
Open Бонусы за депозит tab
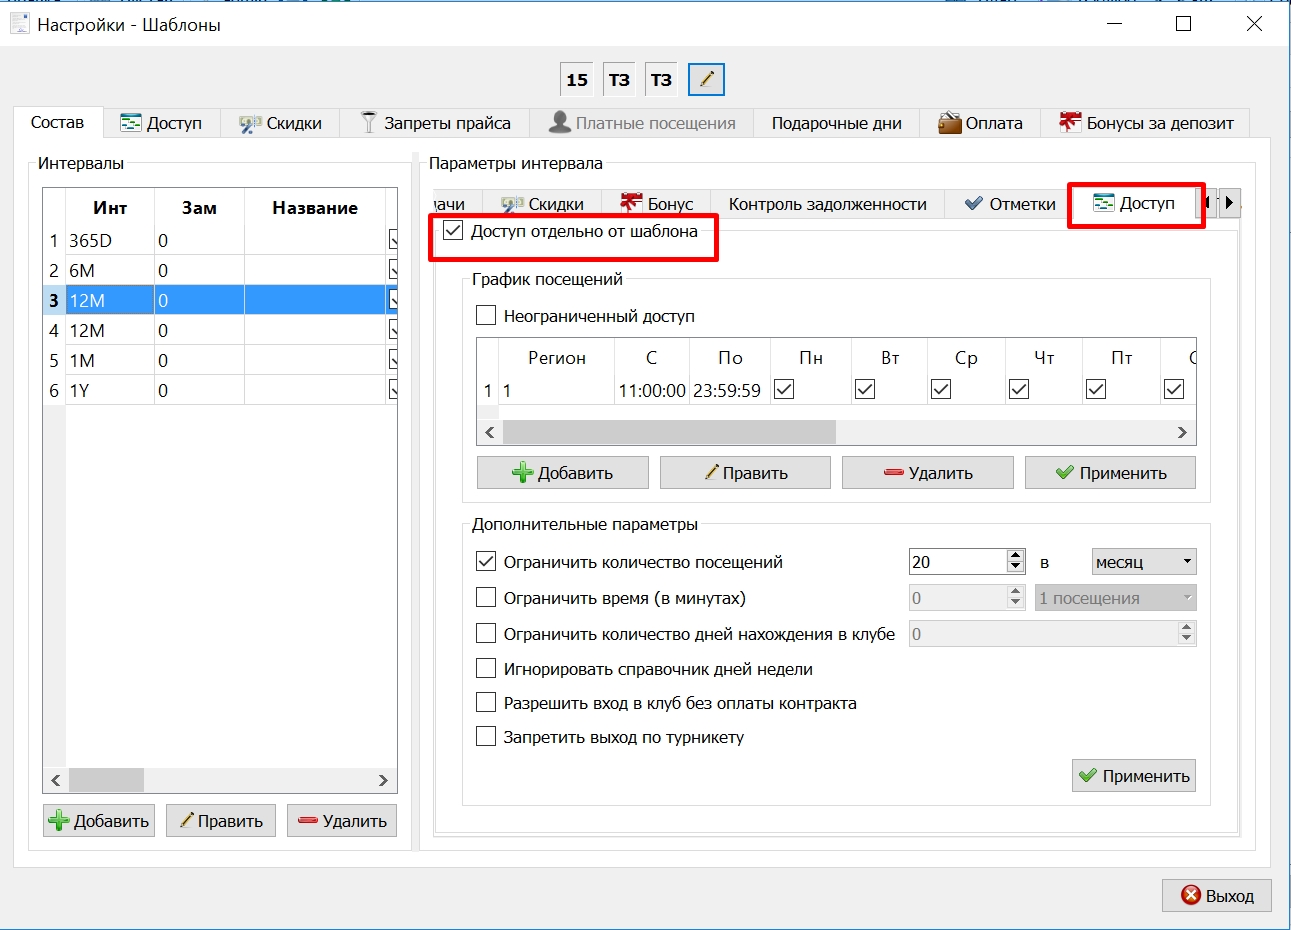tap(1146, 123)
